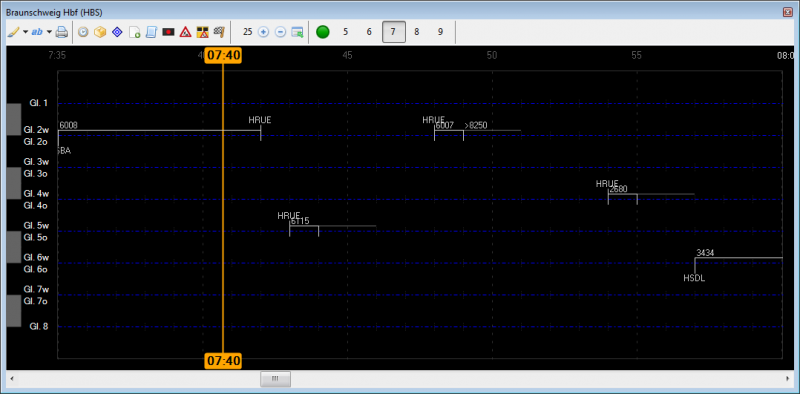Click the Gl. 5o track label
The image size is (800, 394).
[x=36, y=237]
